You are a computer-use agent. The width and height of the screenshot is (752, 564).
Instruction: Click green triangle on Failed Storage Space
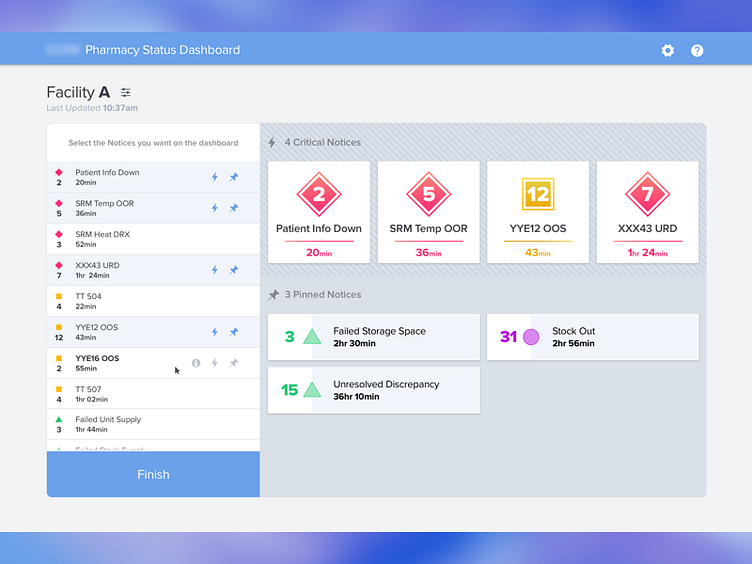point(312,337)
